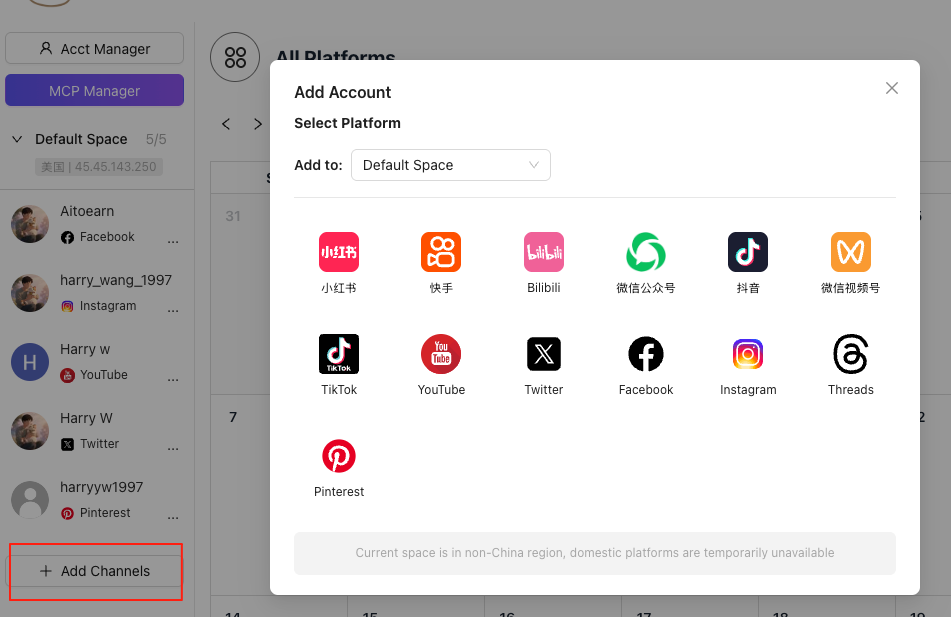Pick the Bilibili platform icon
951x617 pixels.
(x=543, y=252)
